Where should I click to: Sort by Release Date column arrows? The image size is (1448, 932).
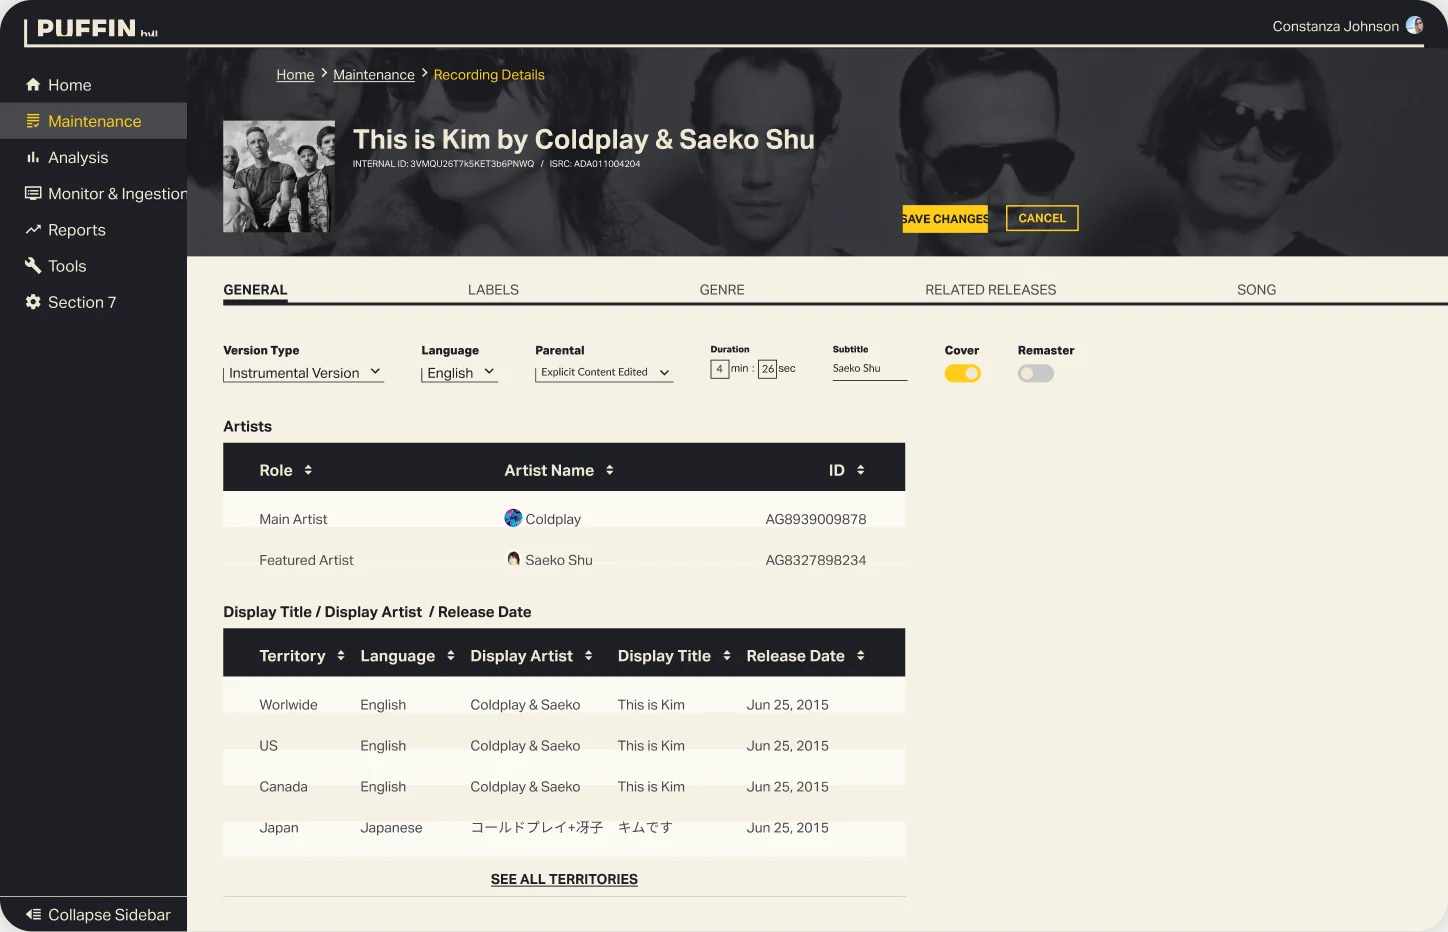[860, 656]
